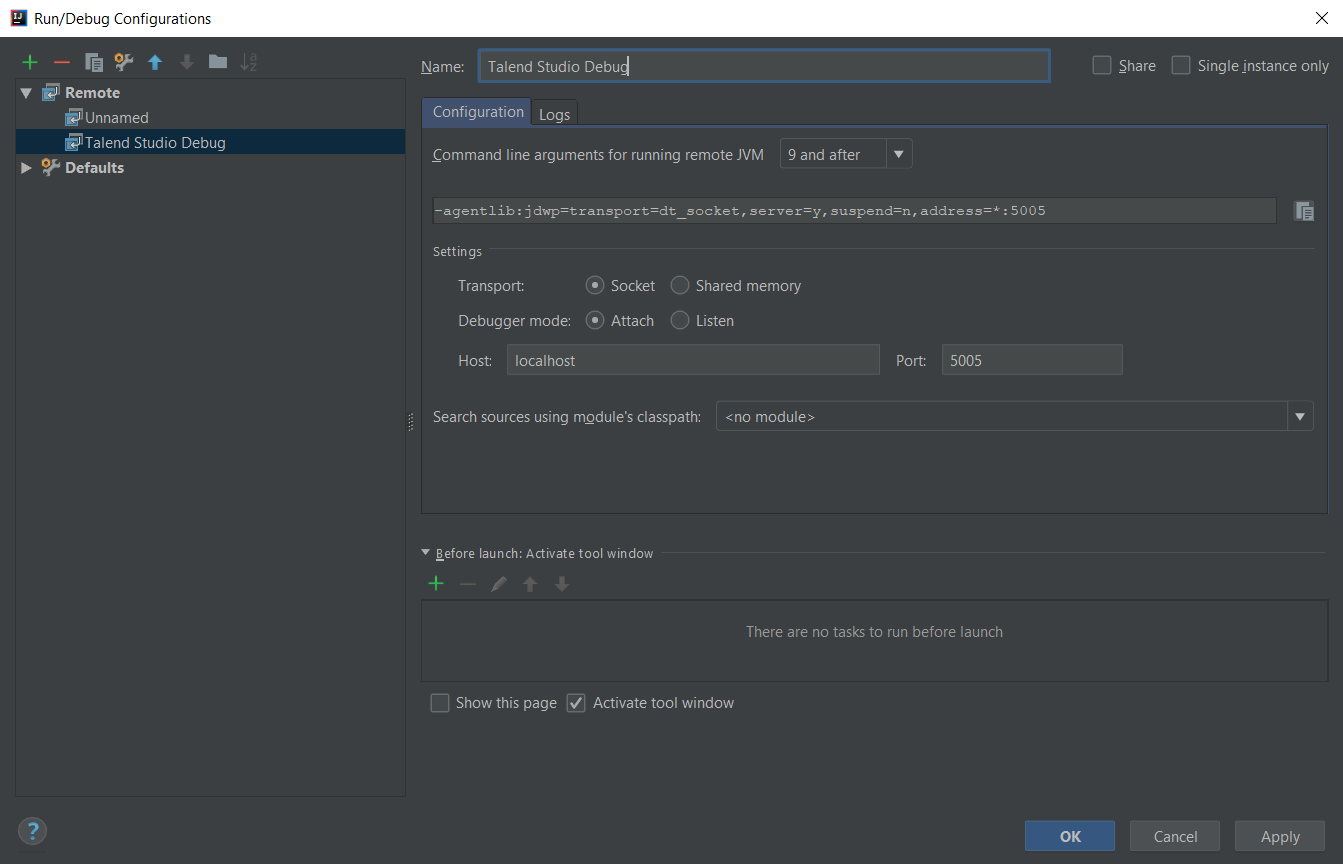
Task: Open the help button
Action: tap(32, 831)
